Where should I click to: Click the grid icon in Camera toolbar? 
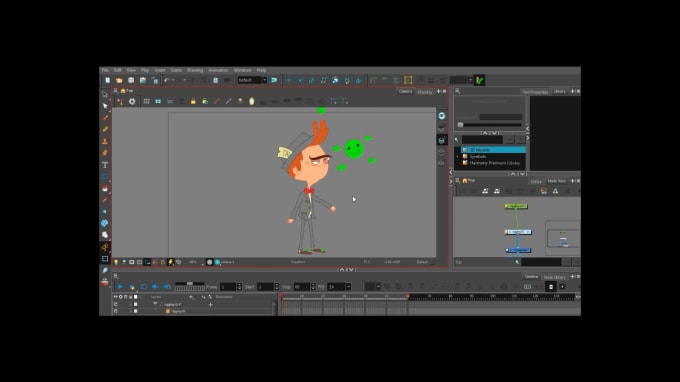(x=147, y=101)
